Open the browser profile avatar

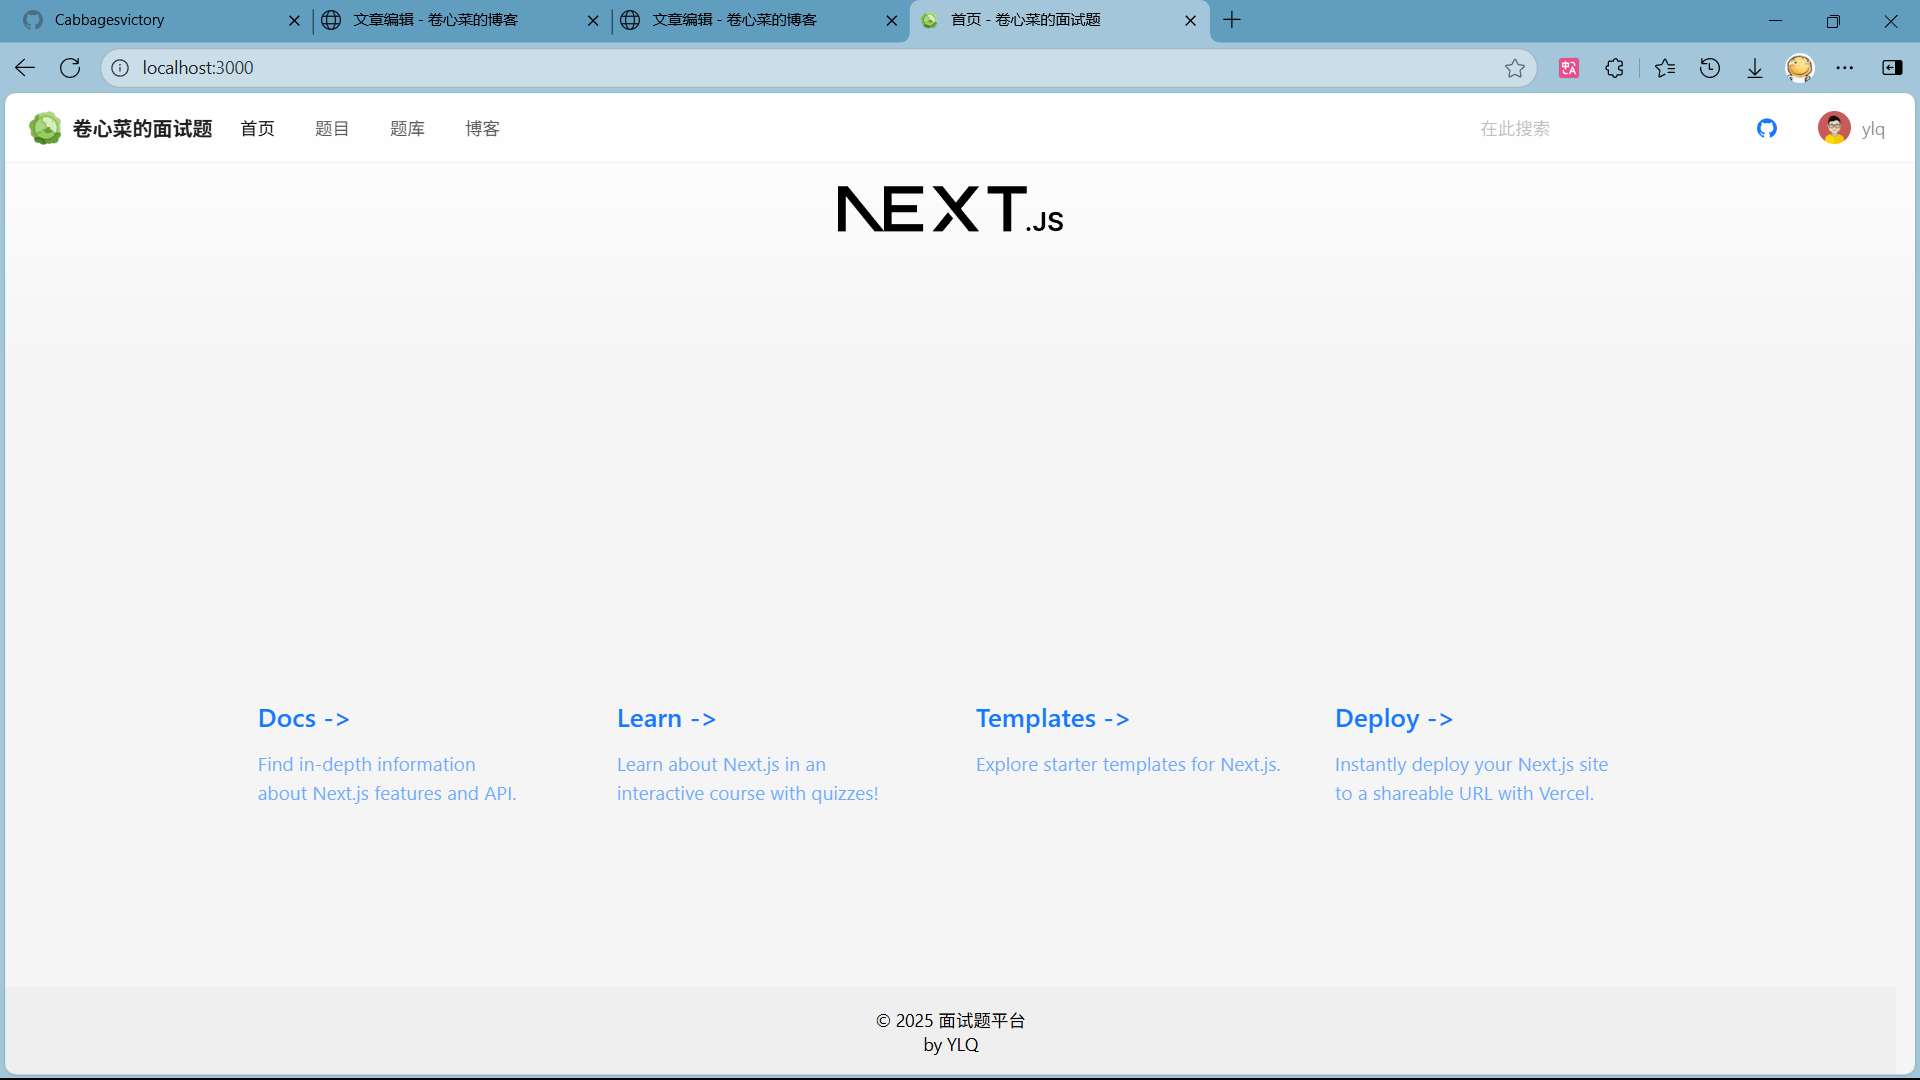[x=1800, y=68]
